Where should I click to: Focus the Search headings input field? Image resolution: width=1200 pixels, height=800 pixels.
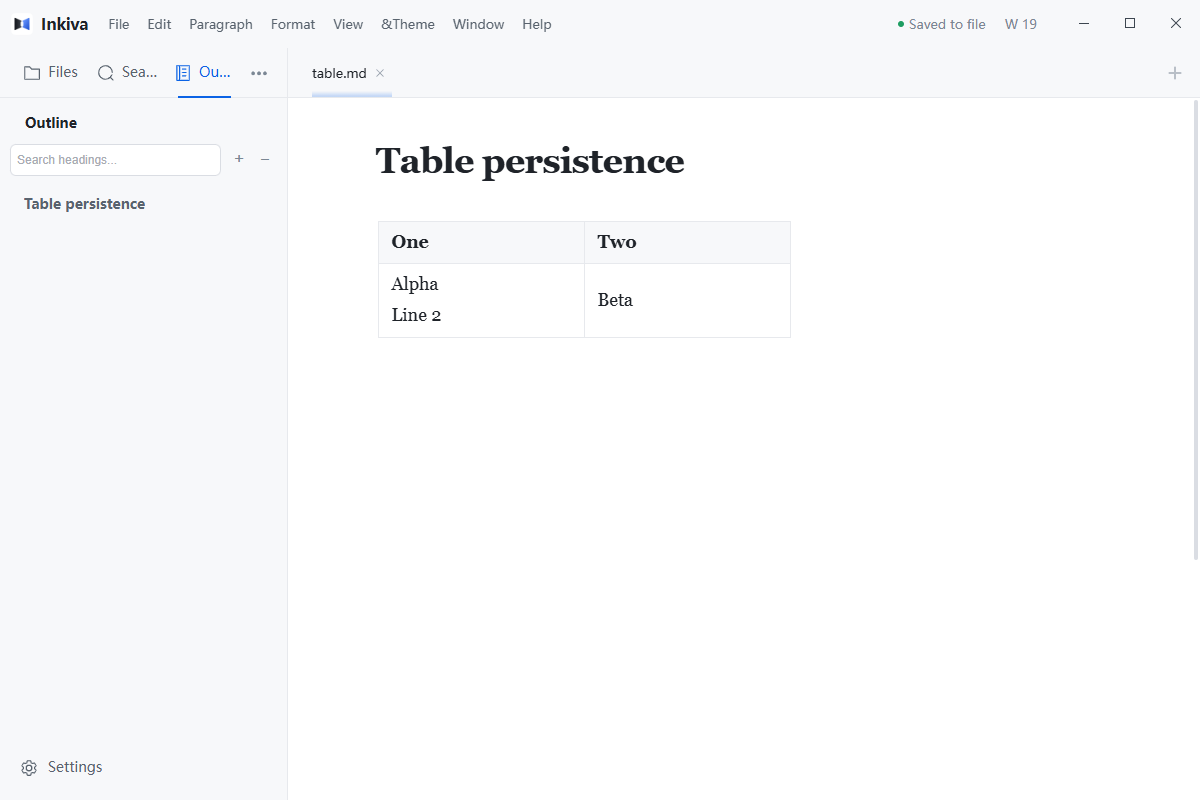click(115, 160)
